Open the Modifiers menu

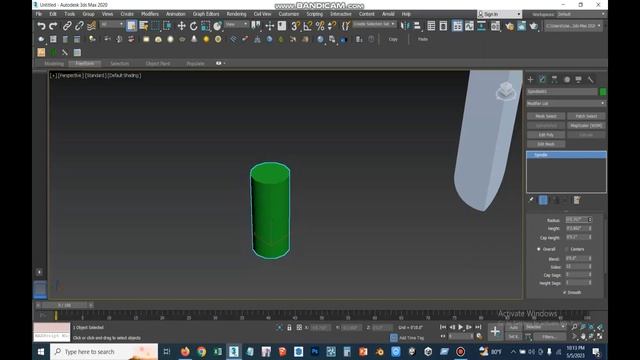pos(150,14)
